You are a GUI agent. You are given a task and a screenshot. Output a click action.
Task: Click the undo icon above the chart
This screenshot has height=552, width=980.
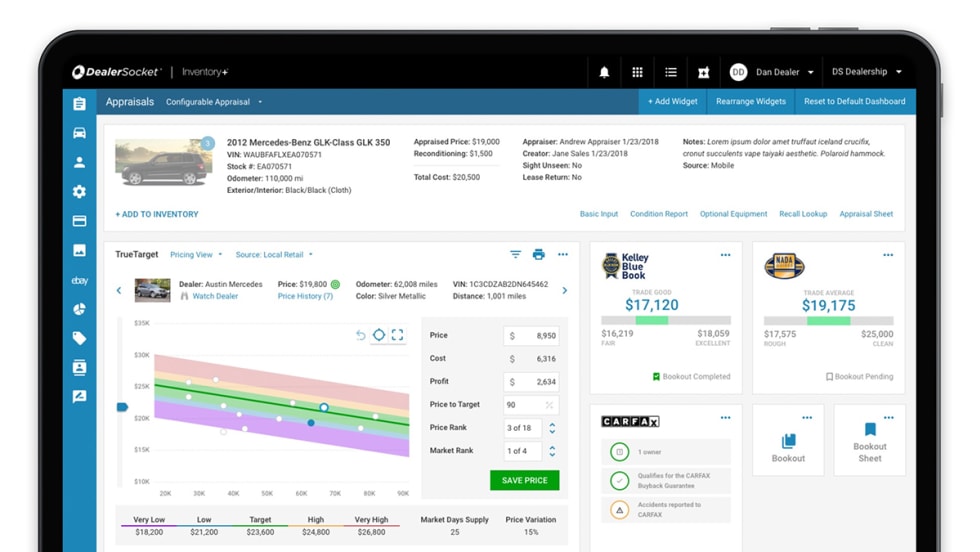pos(361,335)
